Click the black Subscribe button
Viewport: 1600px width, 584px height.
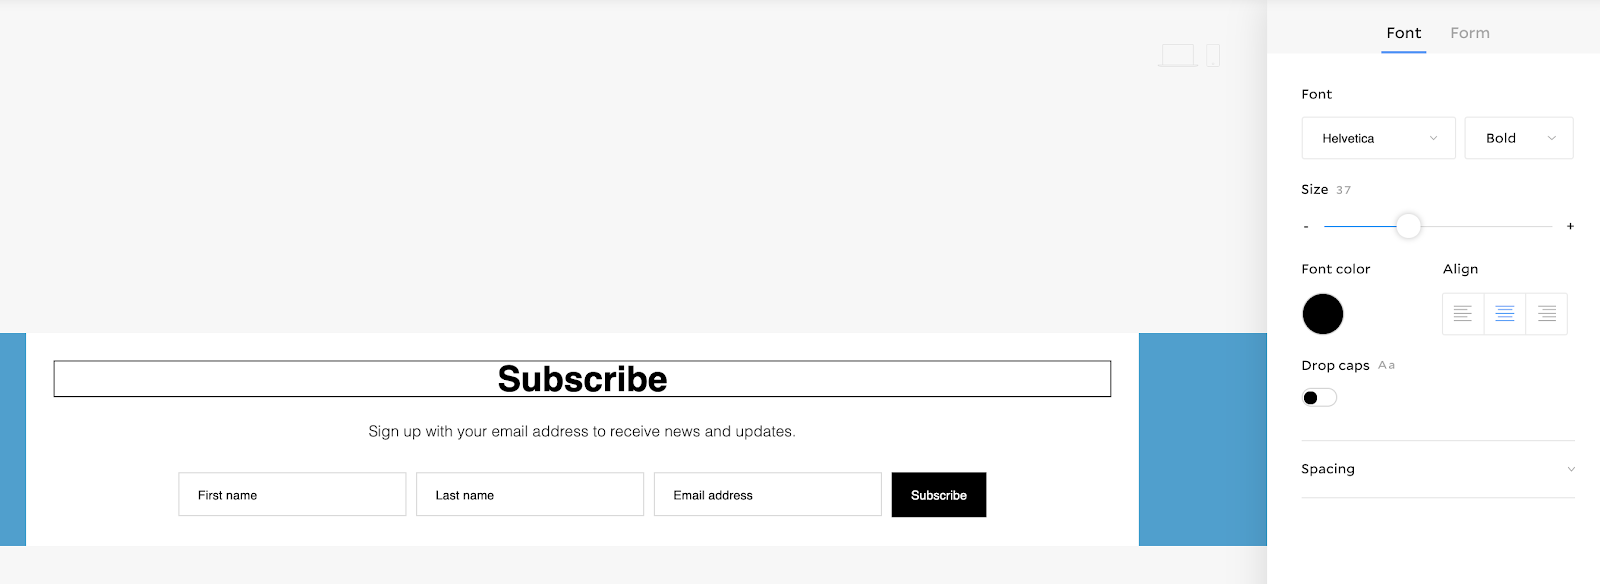click(x=939, y=495)
